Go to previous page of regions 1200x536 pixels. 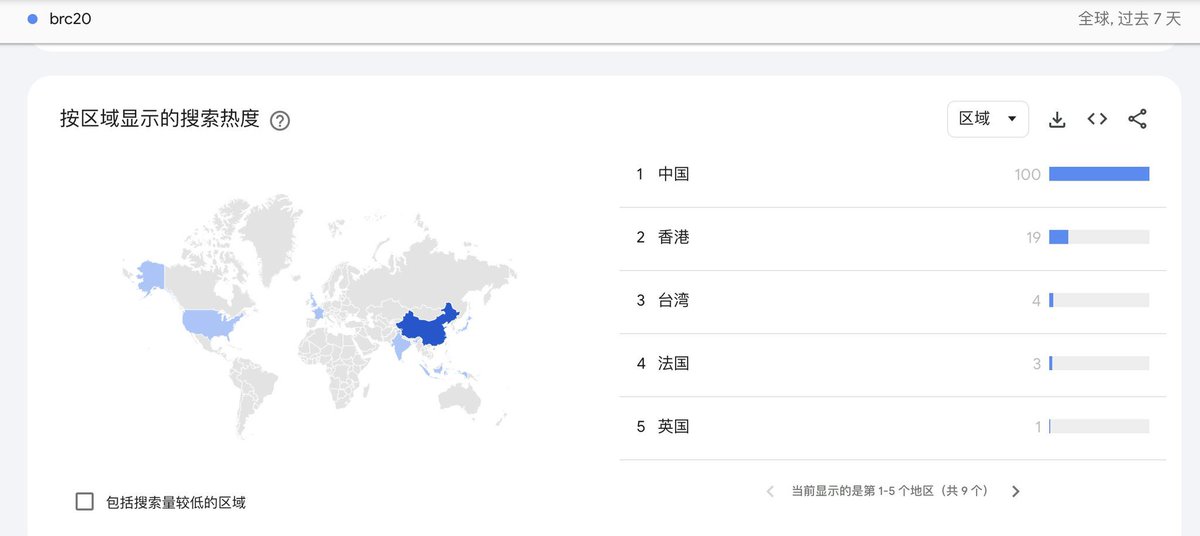point(770,491)
